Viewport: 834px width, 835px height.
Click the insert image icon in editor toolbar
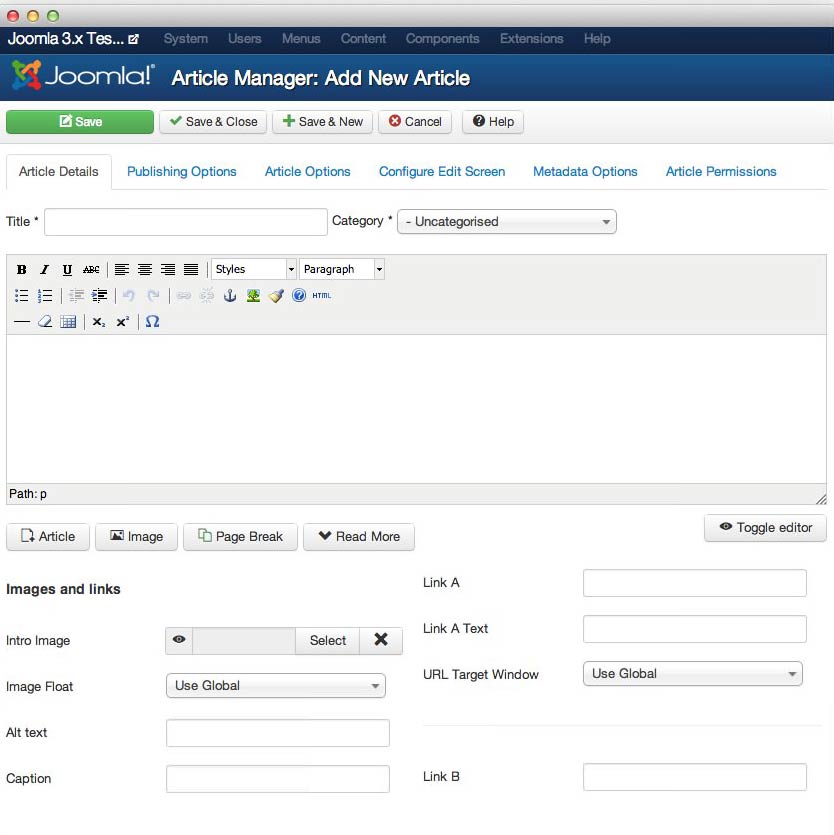[253, 296]
